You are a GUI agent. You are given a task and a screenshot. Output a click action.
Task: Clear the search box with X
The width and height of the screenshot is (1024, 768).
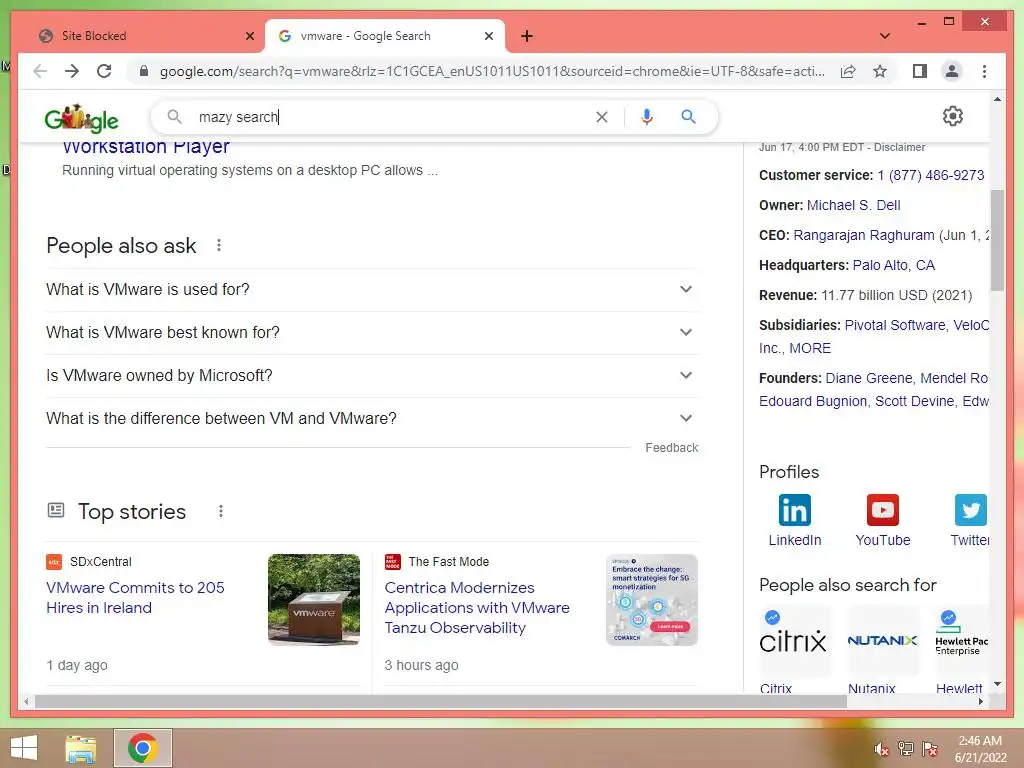point(601,117)
